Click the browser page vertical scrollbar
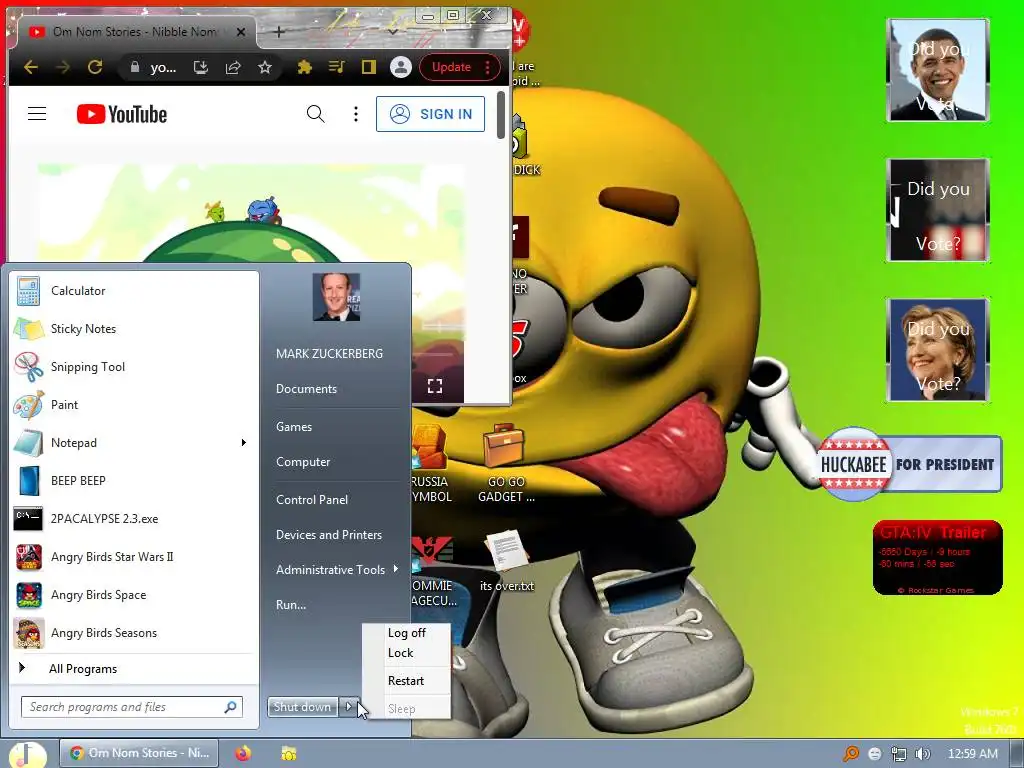1024x768 pixels. [501, 115]
